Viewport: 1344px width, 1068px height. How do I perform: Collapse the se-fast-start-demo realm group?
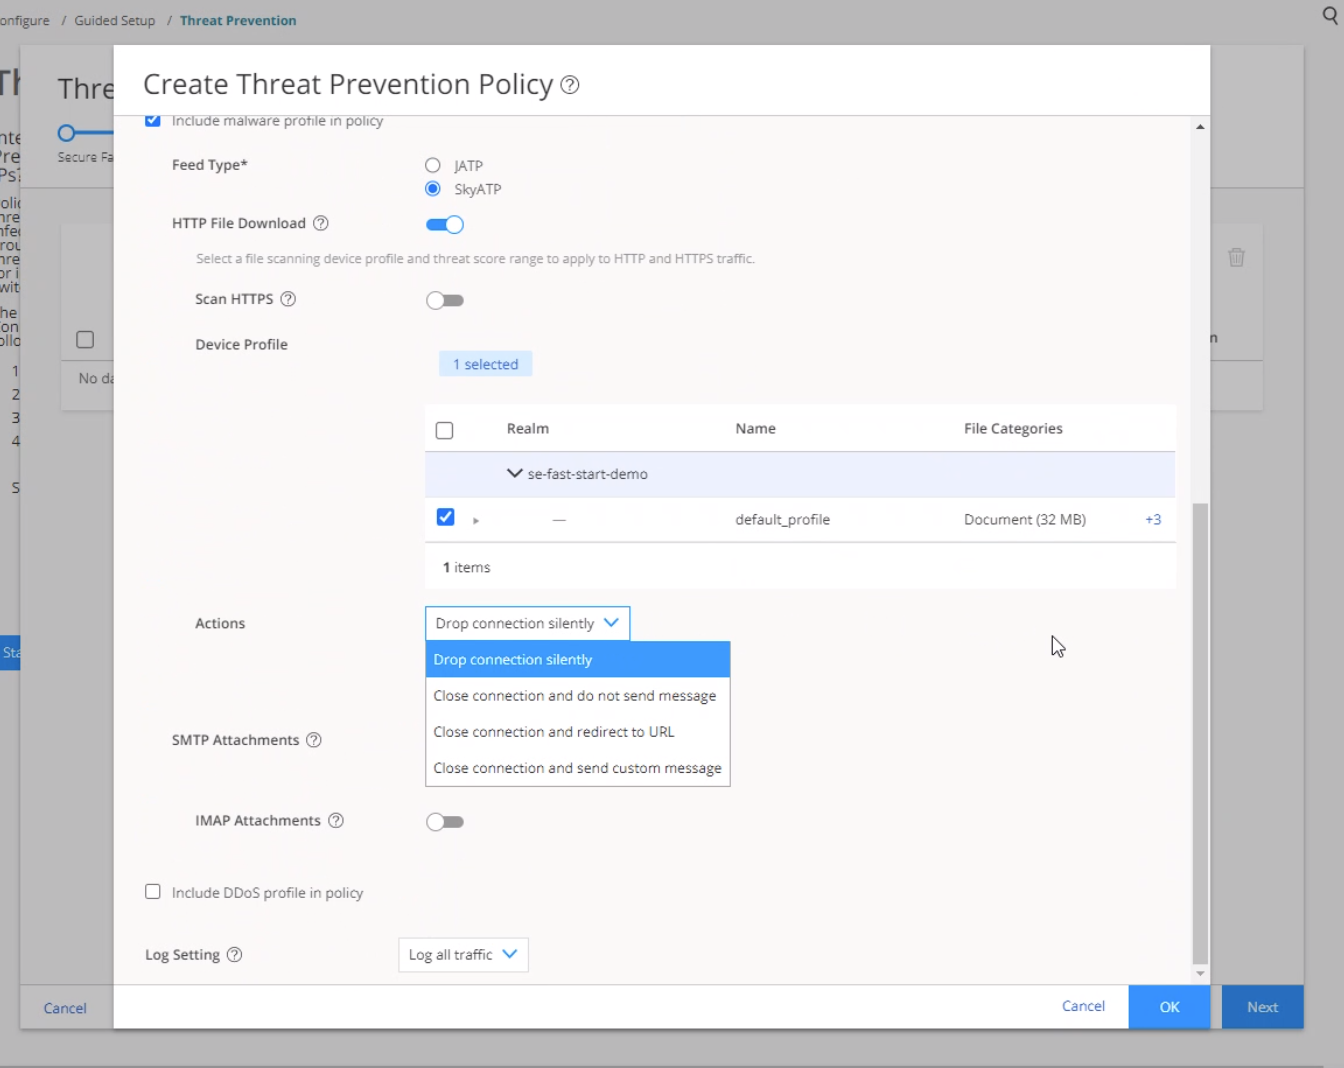[515, 473]
